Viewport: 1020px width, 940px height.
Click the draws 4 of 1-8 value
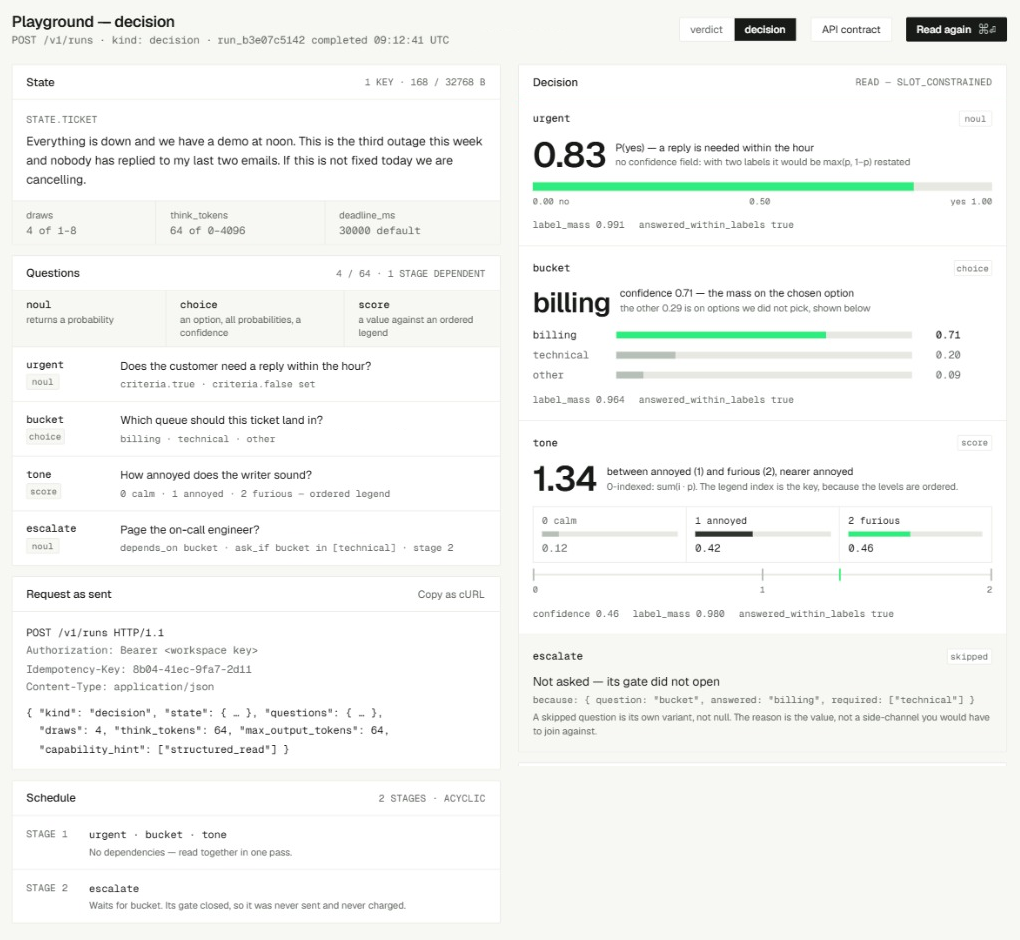[51, 230]
